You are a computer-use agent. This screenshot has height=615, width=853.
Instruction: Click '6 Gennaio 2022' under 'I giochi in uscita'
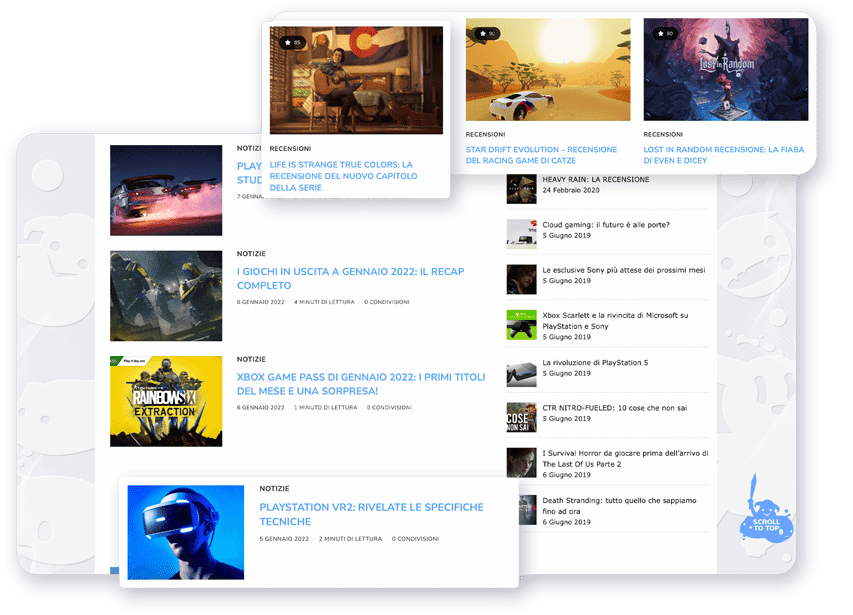(x=261, y=302)
